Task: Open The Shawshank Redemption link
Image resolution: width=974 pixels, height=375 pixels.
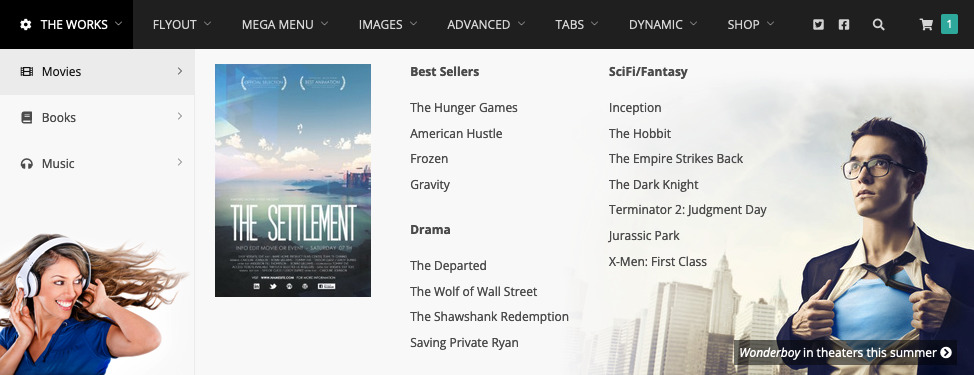Action: click(489, 317)
